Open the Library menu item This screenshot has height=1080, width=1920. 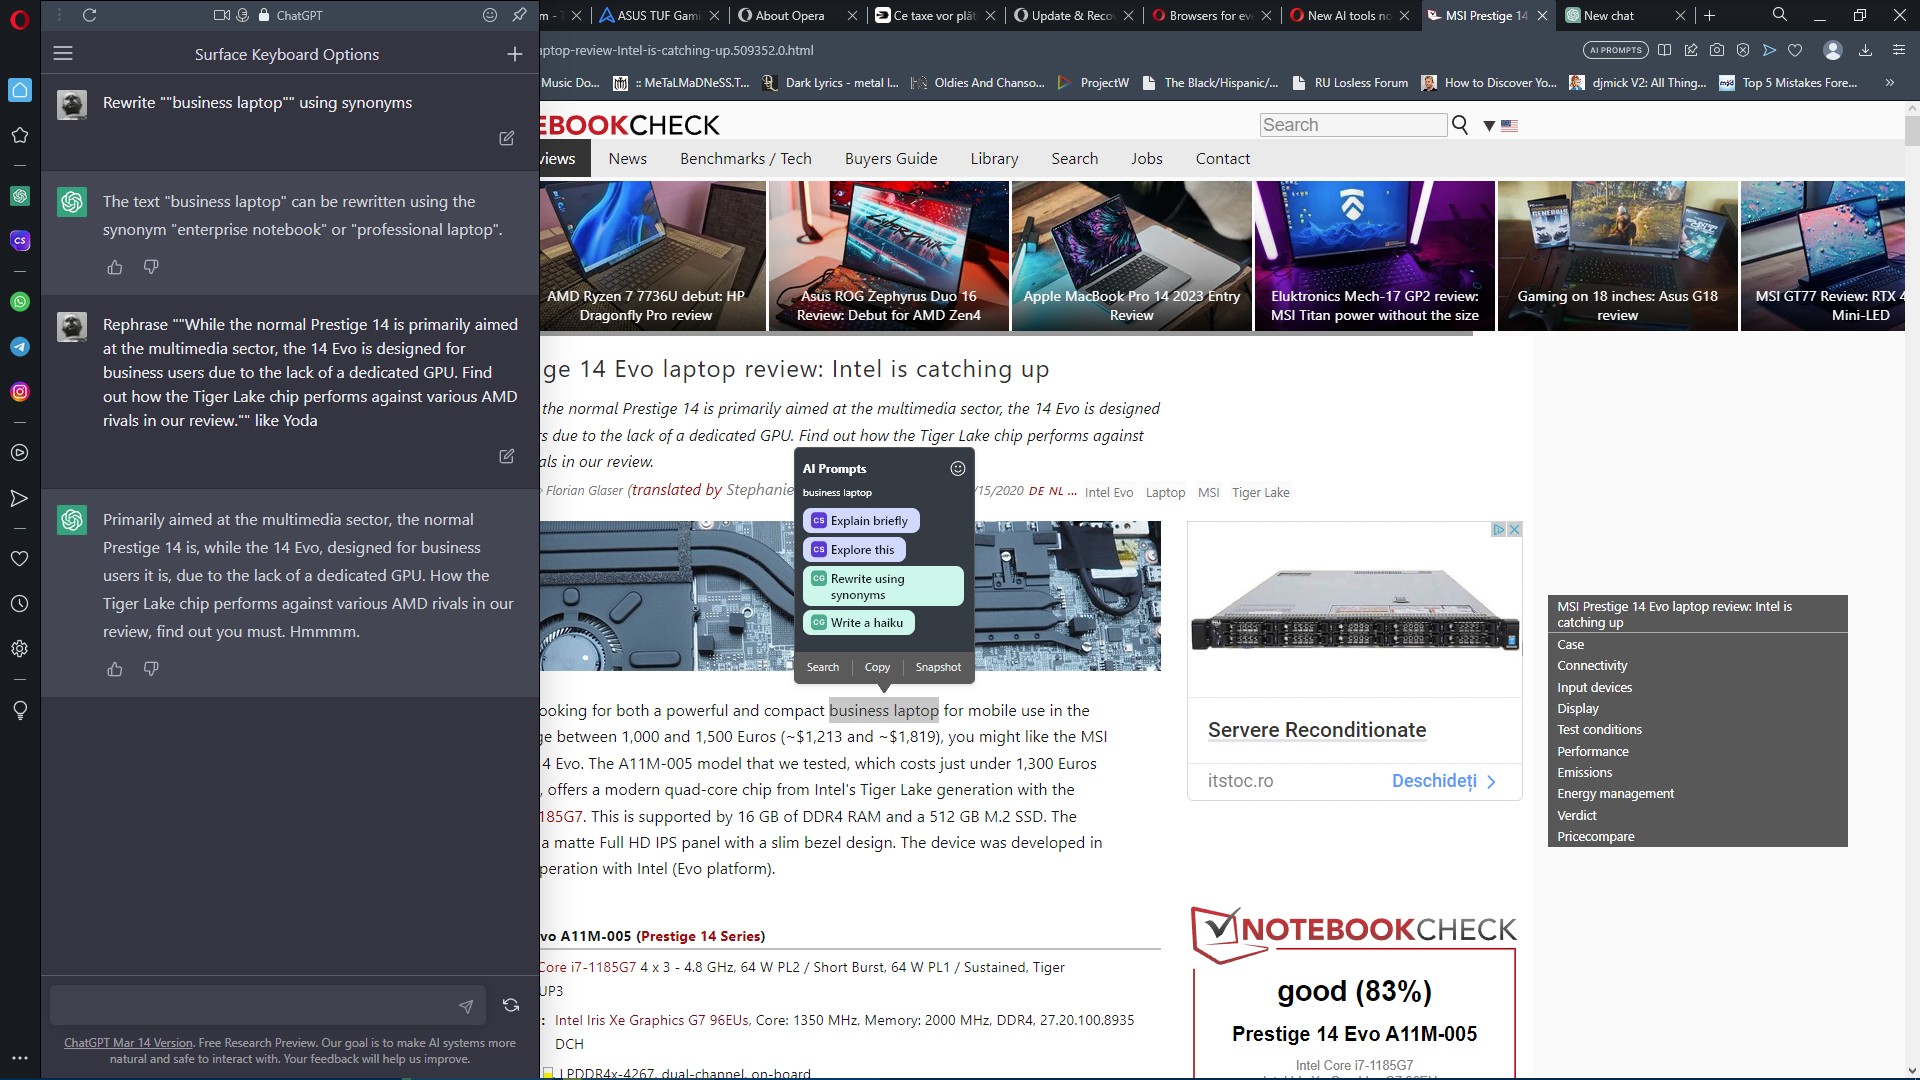point(994,159)
